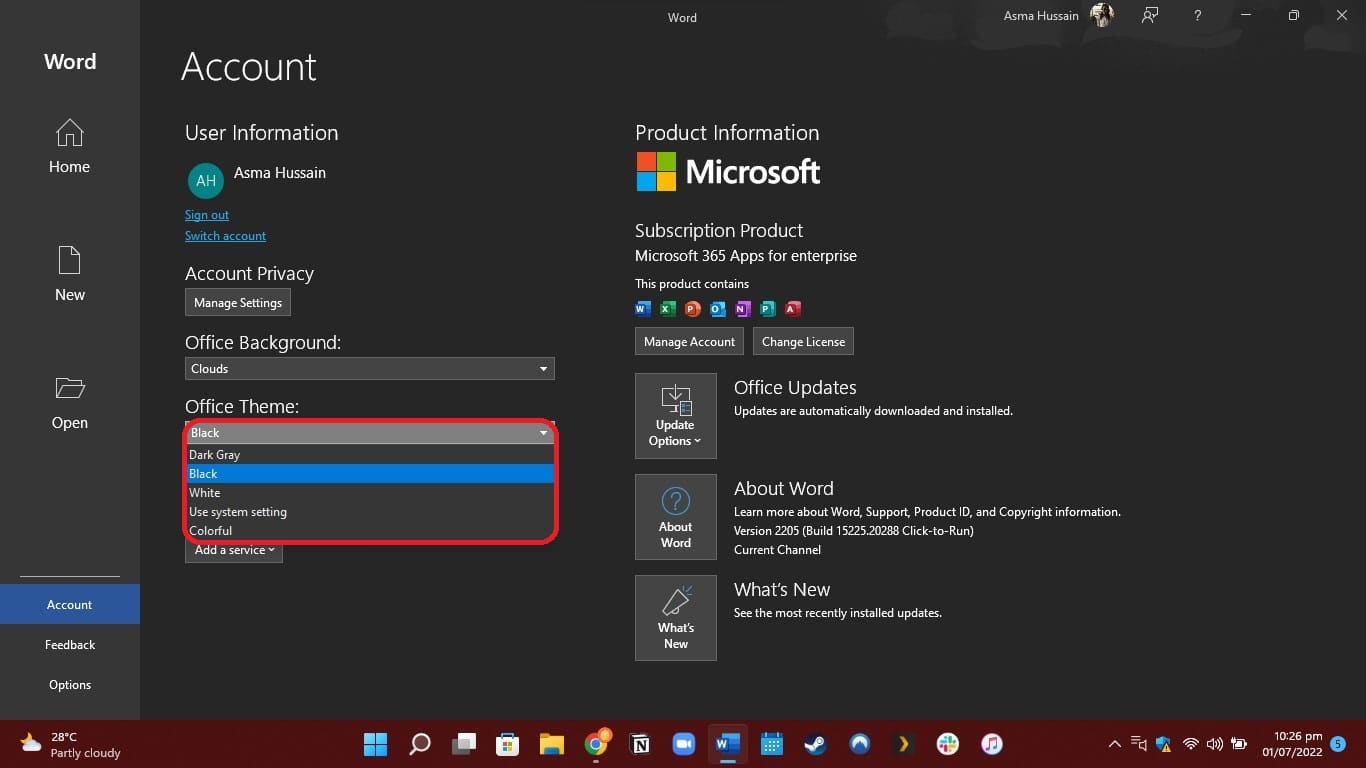Choose the White theme option

click(205, 493)
